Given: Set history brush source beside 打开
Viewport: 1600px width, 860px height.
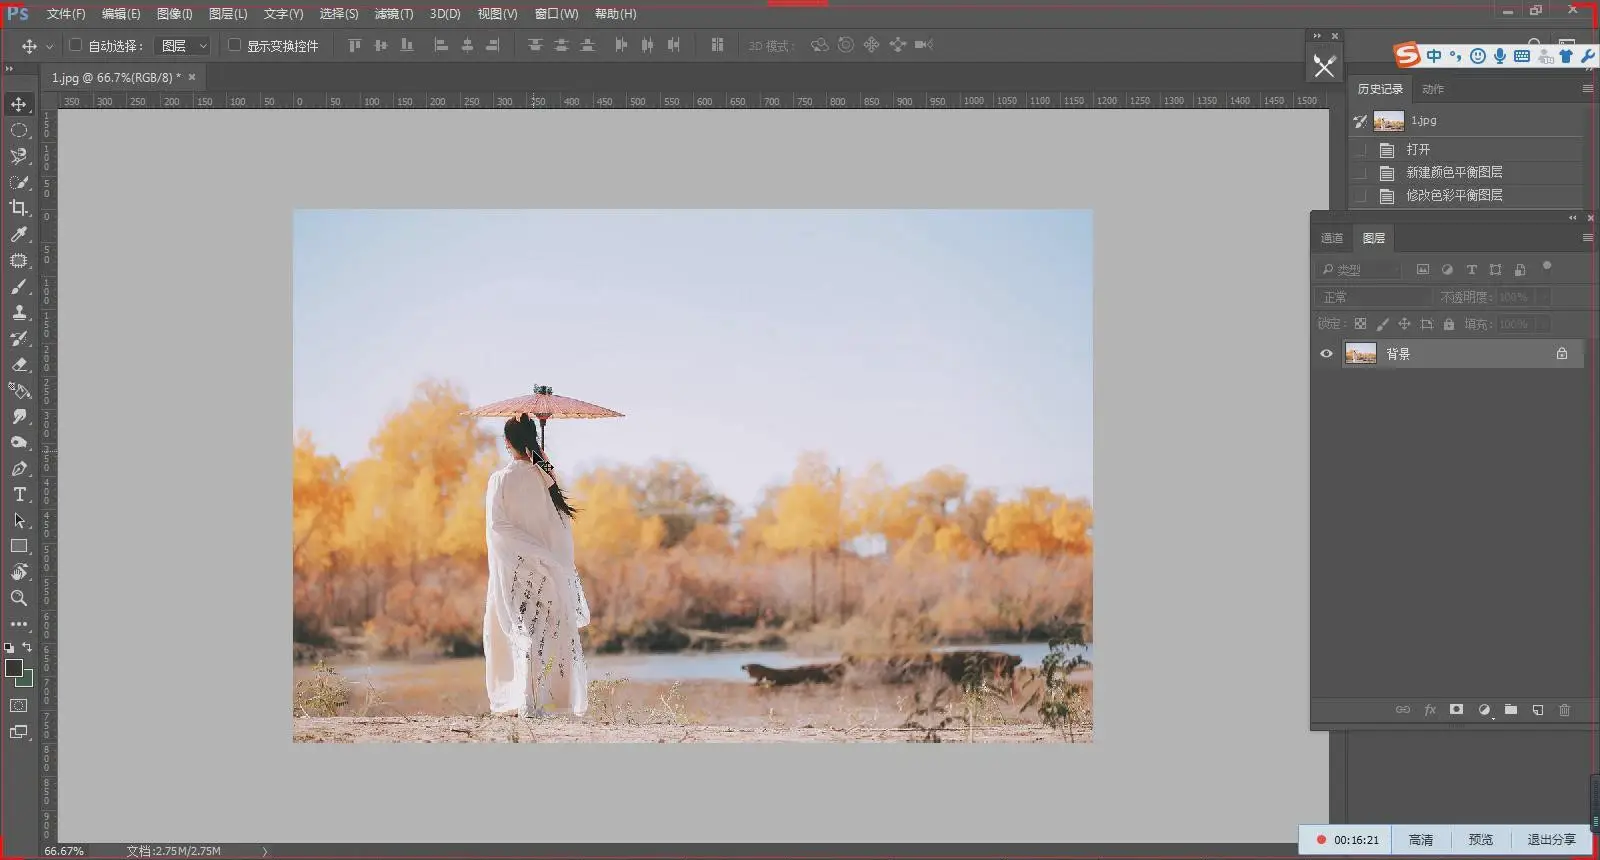Looking at the screenshot, I should pyautogui.click(x=1360, y=150).
